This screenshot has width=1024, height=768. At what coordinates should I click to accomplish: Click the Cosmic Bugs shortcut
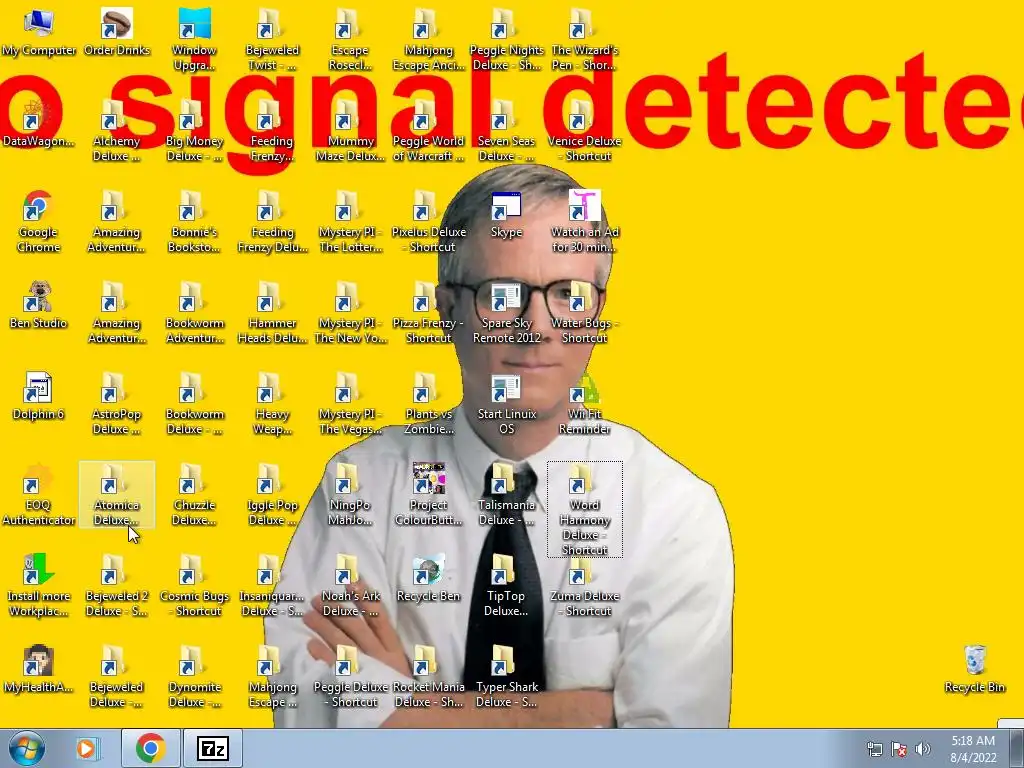[195, 585]
